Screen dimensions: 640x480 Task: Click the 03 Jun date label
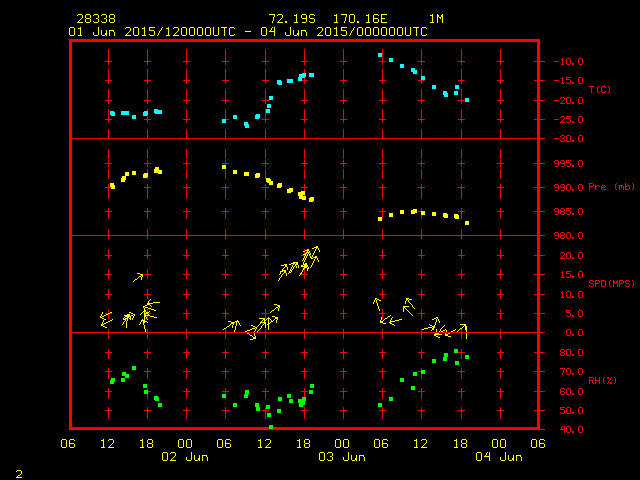[342, 457]
